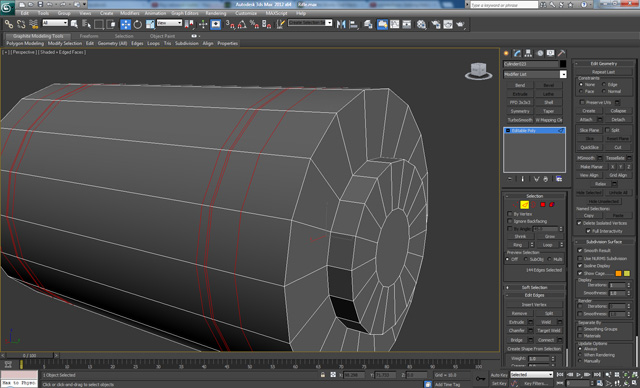
Task: Toggle Smooth Result checkbox
Action: (x=580, y=251)
